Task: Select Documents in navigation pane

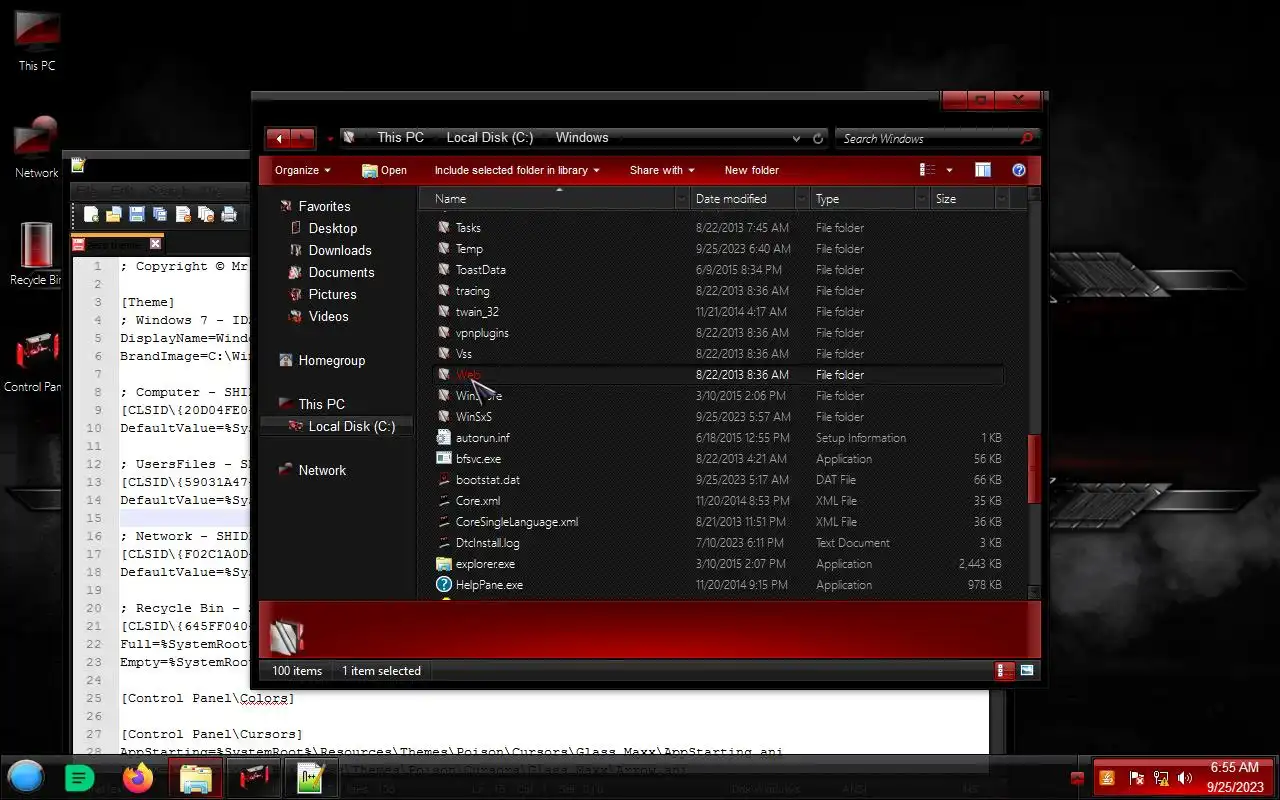Action: tap(341, 272)
